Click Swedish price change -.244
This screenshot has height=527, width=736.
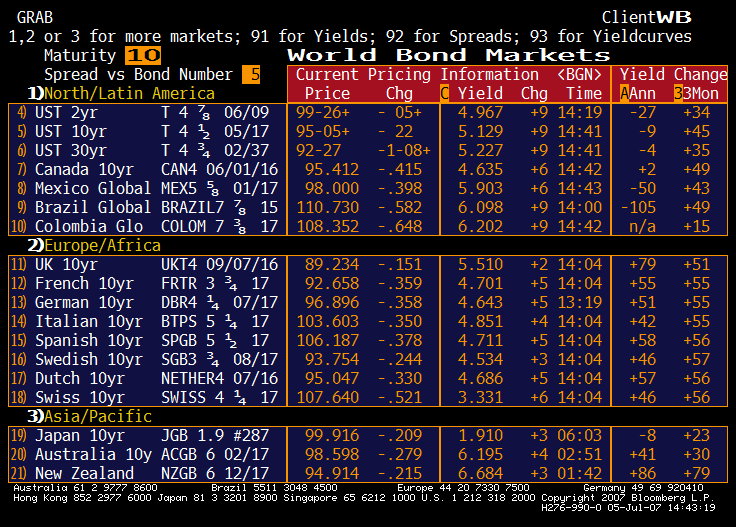pos(400,359)
